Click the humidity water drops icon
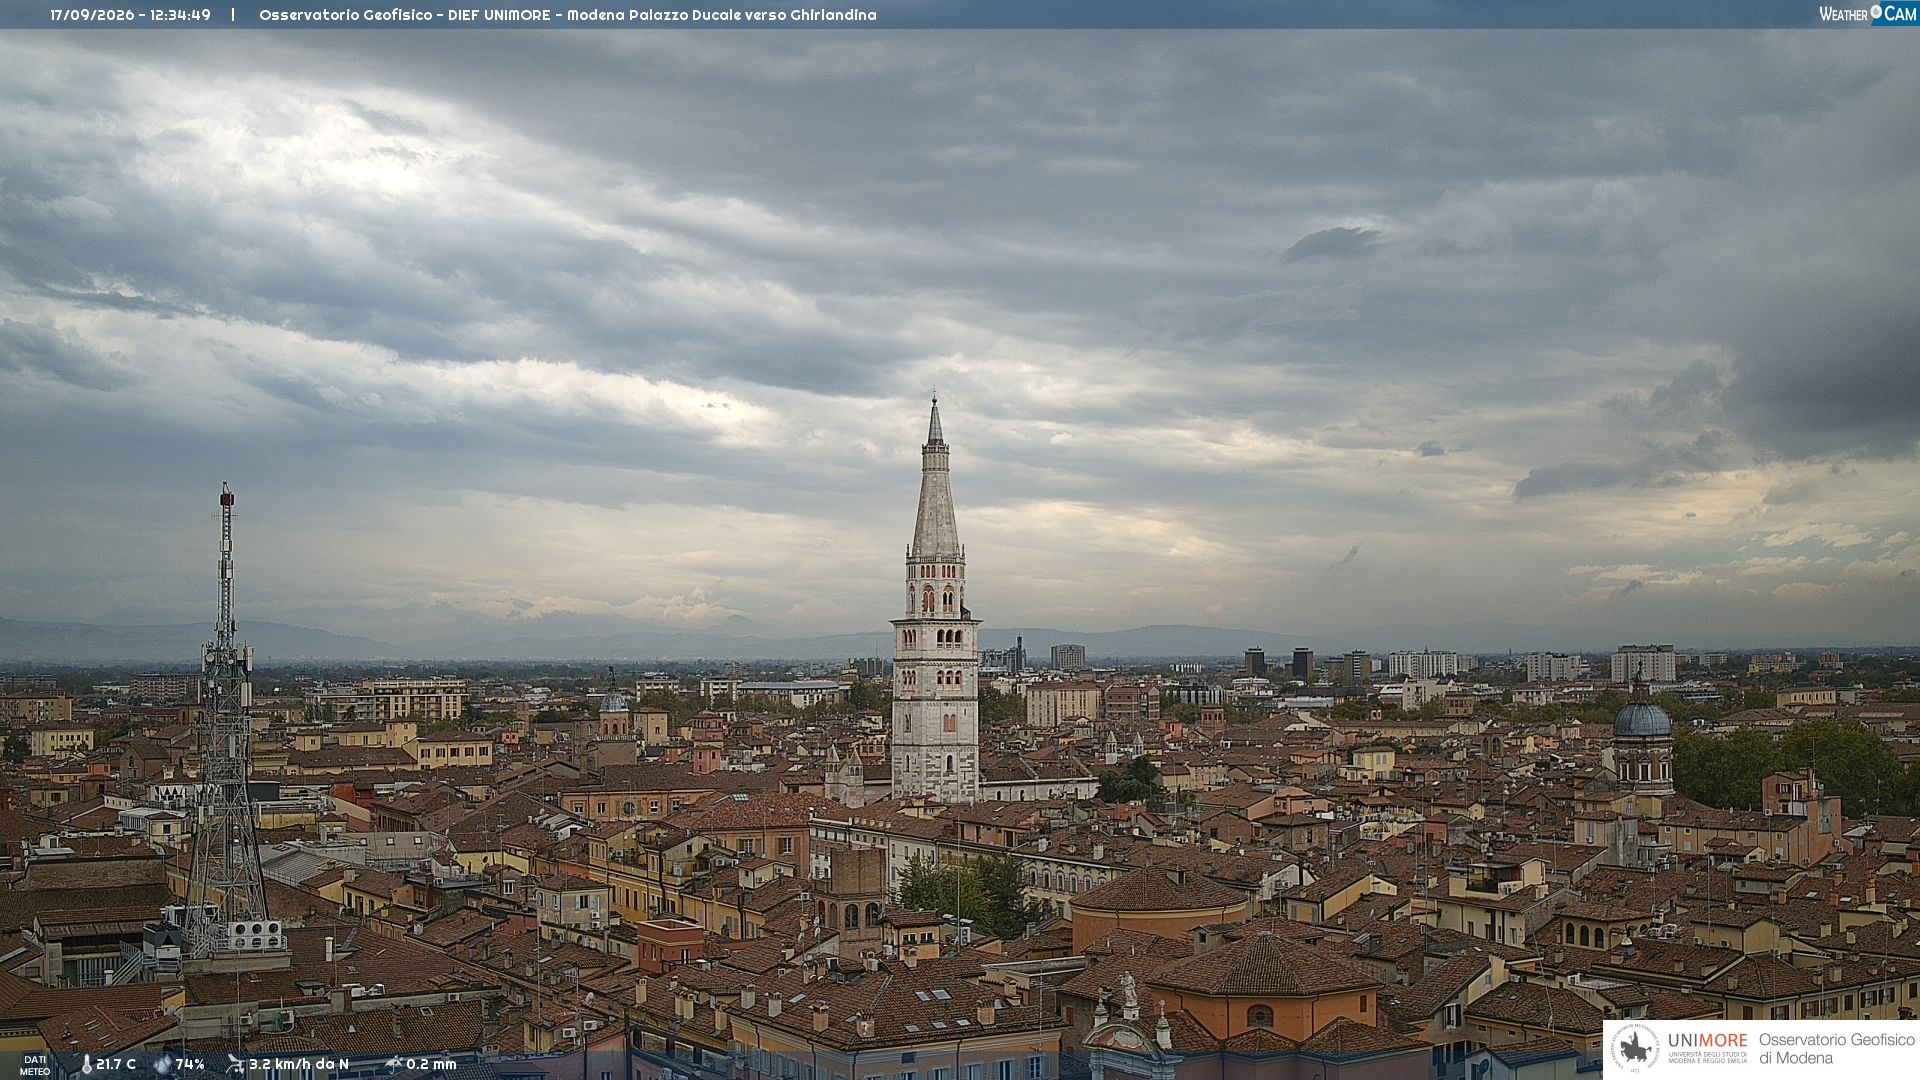Image resolution: width=1920 pixels, height=1080 pixels. pos(162,1064)
